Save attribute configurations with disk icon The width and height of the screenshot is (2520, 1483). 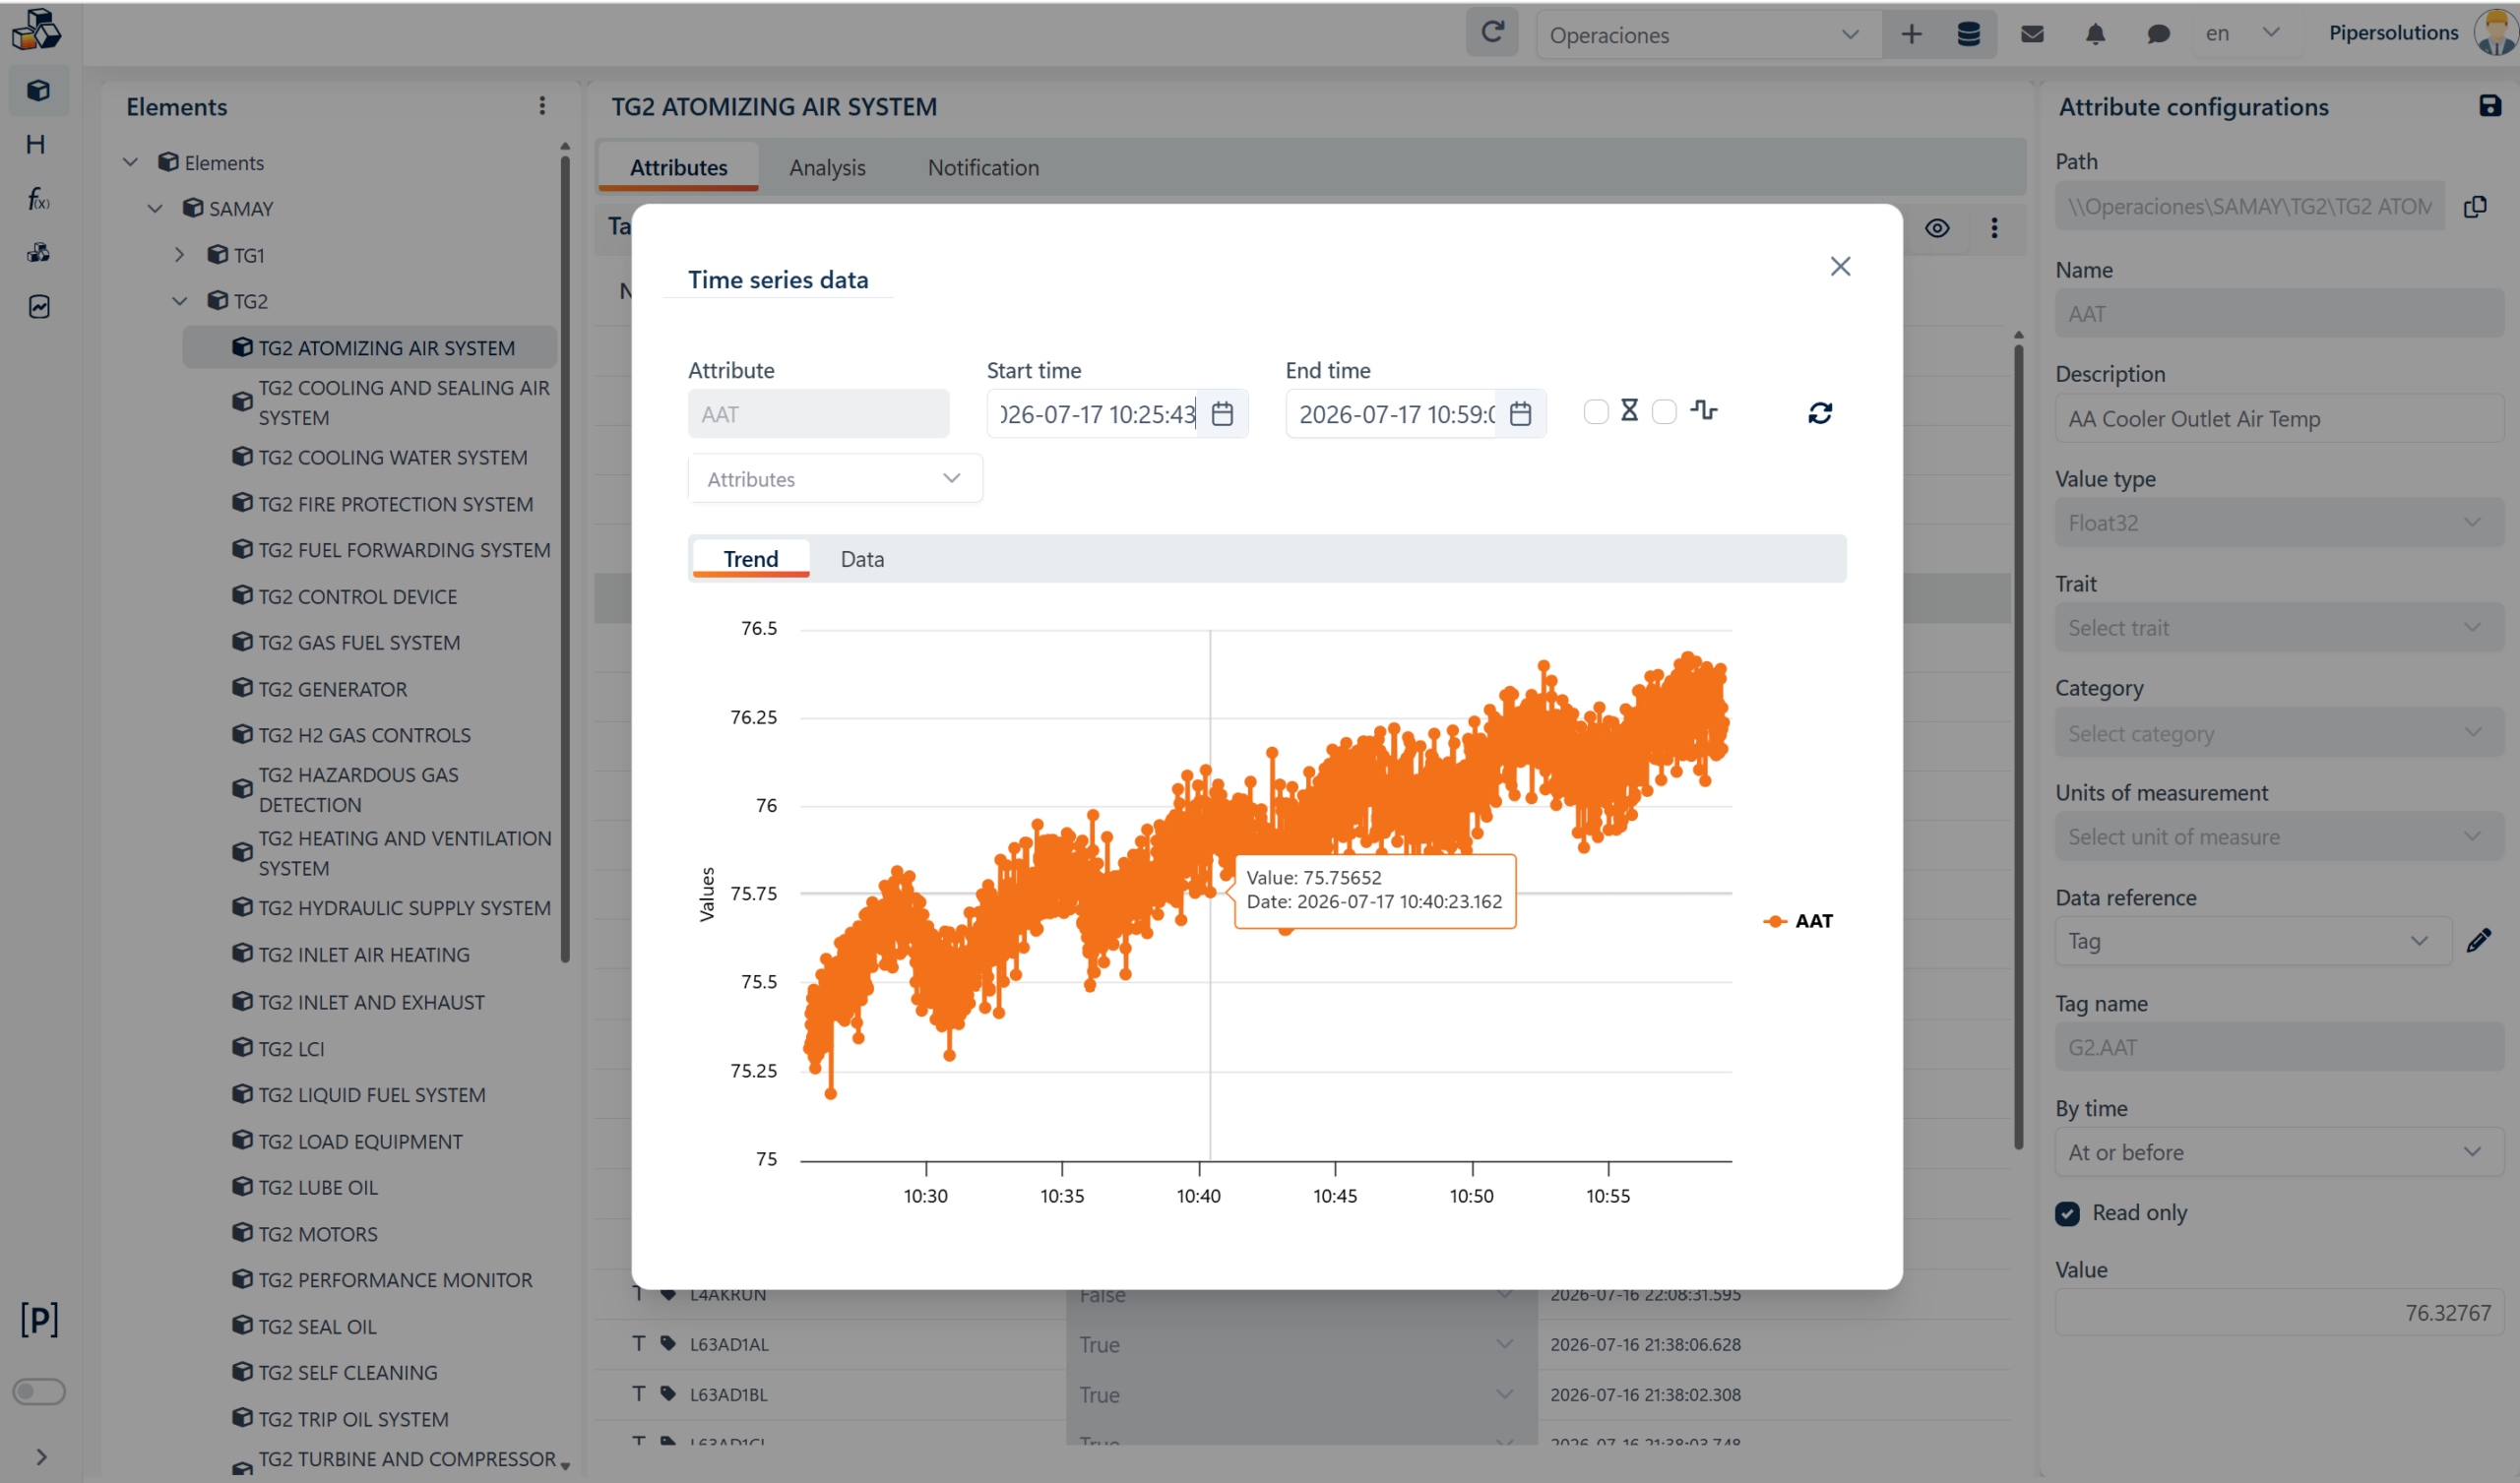[x=2489, y=106]
